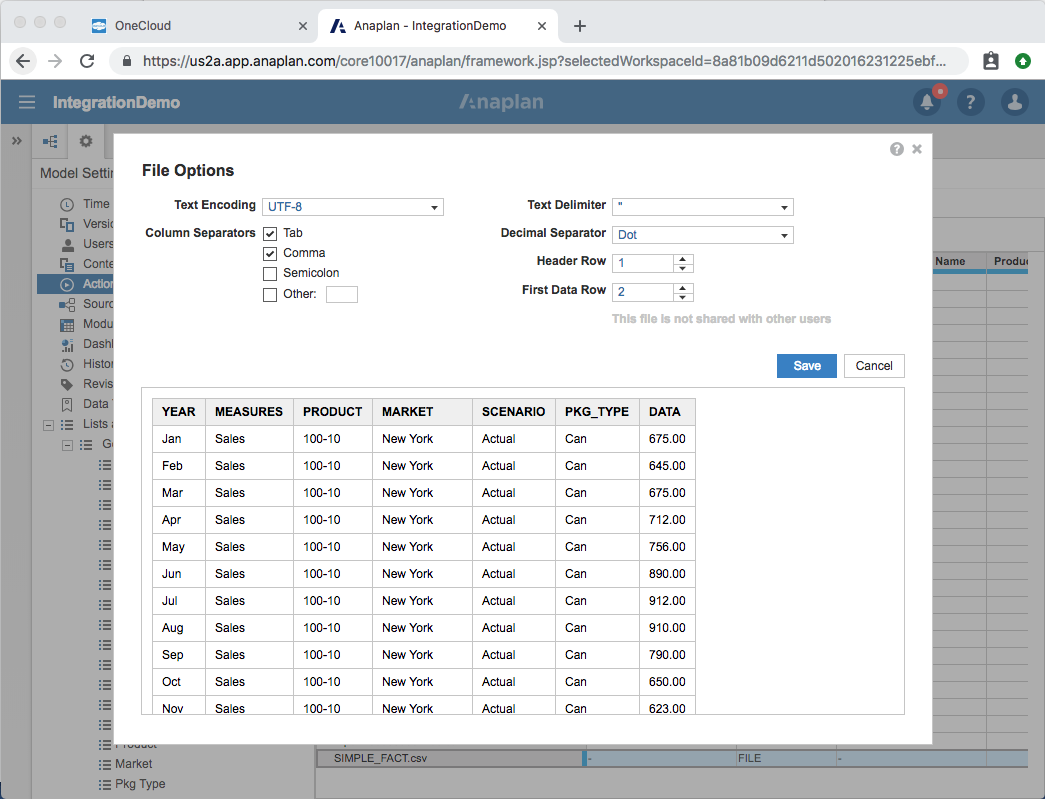Select the SIMPLE_FACT.csv row
The width and height of the screenshot is (1045, 799).
pyautogui.click(x=671, y=758)
